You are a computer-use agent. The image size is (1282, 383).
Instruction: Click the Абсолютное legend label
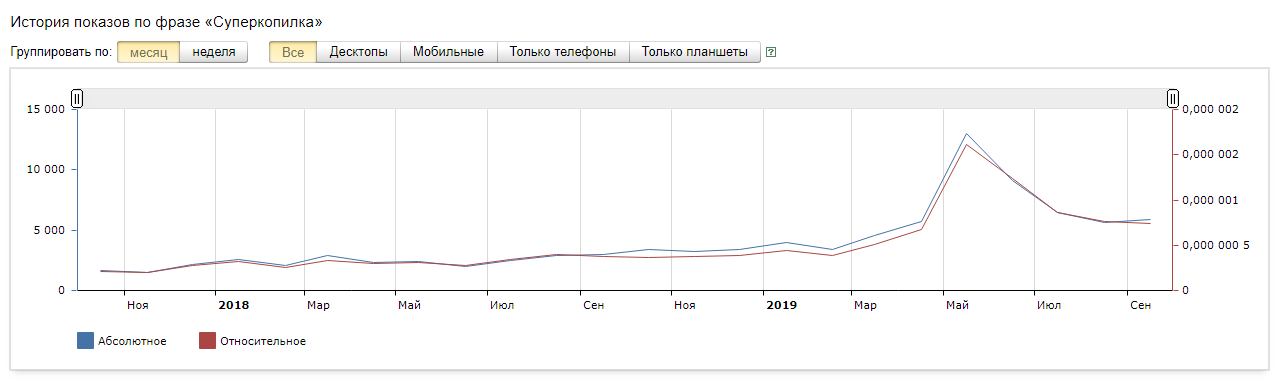tap(132, 342)
